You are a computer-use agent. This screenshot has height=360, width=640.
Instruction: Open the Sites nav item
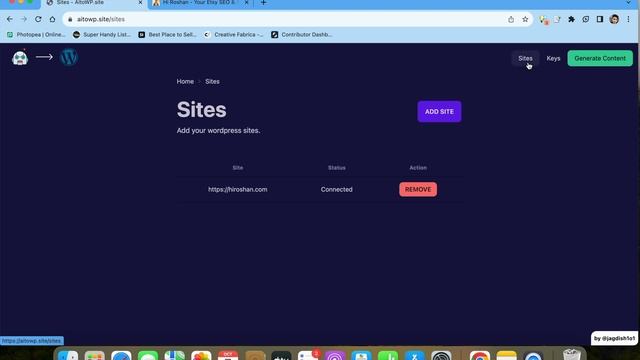525,58
